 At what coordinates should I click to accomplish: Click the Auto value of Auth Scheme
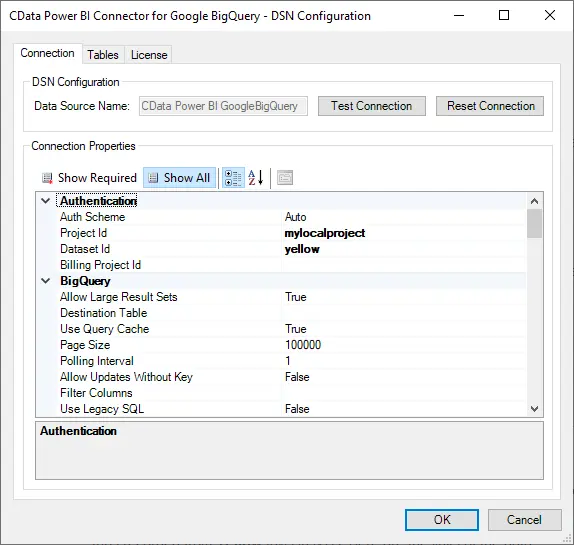295,217
